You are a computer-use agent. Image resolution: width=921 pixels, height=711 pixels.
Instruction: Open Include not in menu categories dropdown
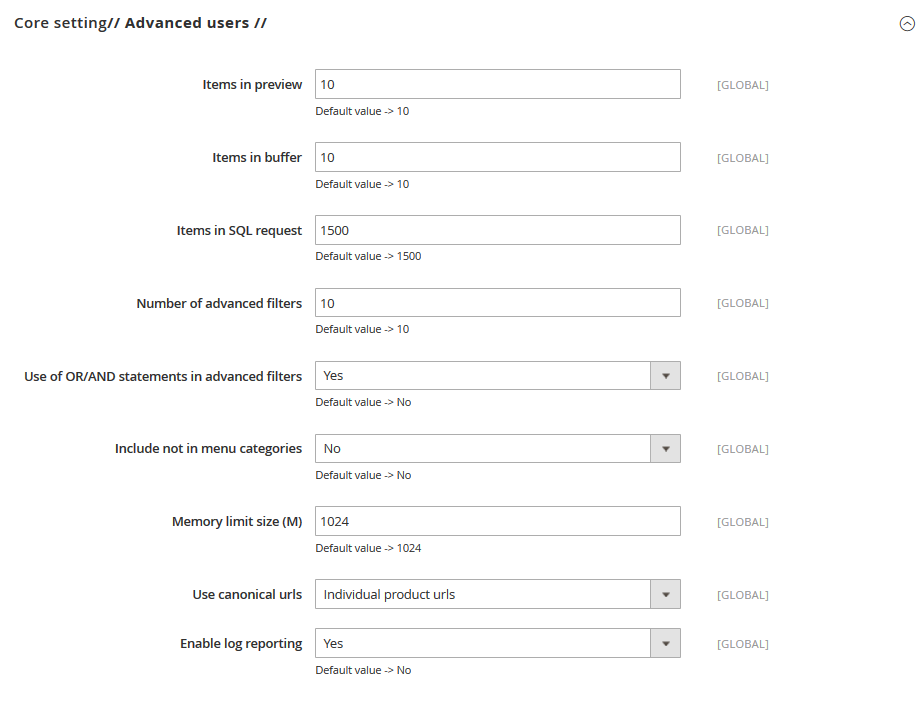(498, 448)
